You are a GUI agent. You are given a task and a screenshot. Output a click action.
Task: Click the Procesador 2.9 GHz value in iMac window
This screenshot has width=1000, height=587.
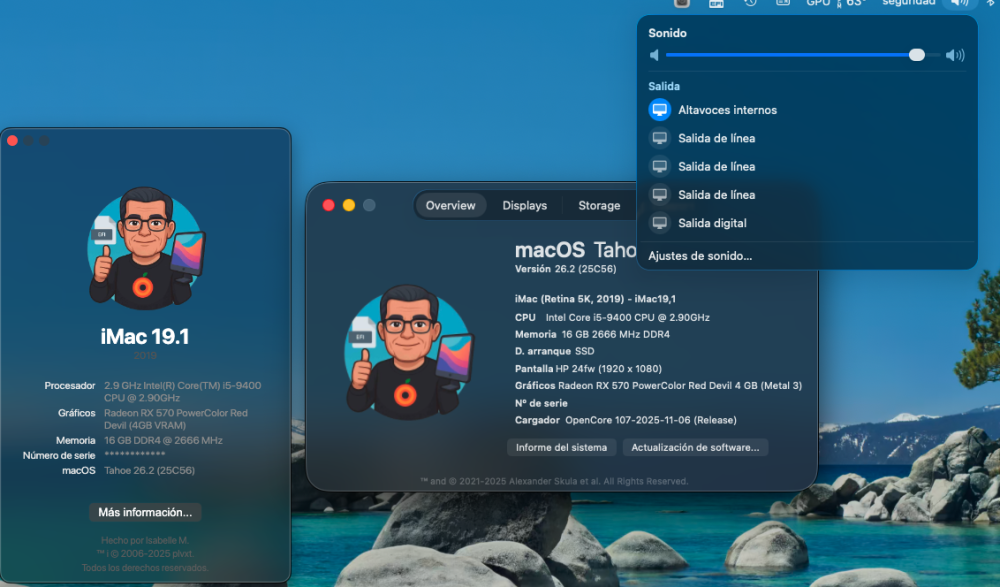[x=182, y=392]
